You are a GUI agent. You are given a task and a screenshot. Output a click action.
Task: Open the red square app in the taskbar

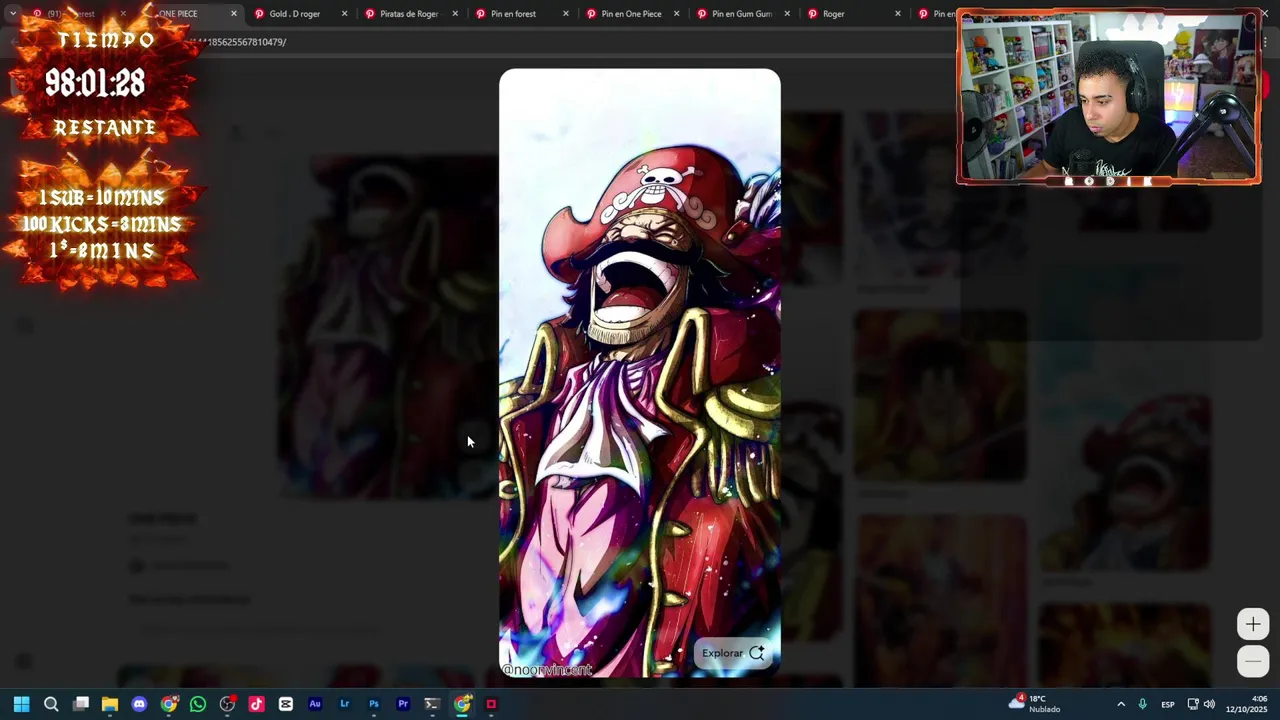[x=491, y=704]
